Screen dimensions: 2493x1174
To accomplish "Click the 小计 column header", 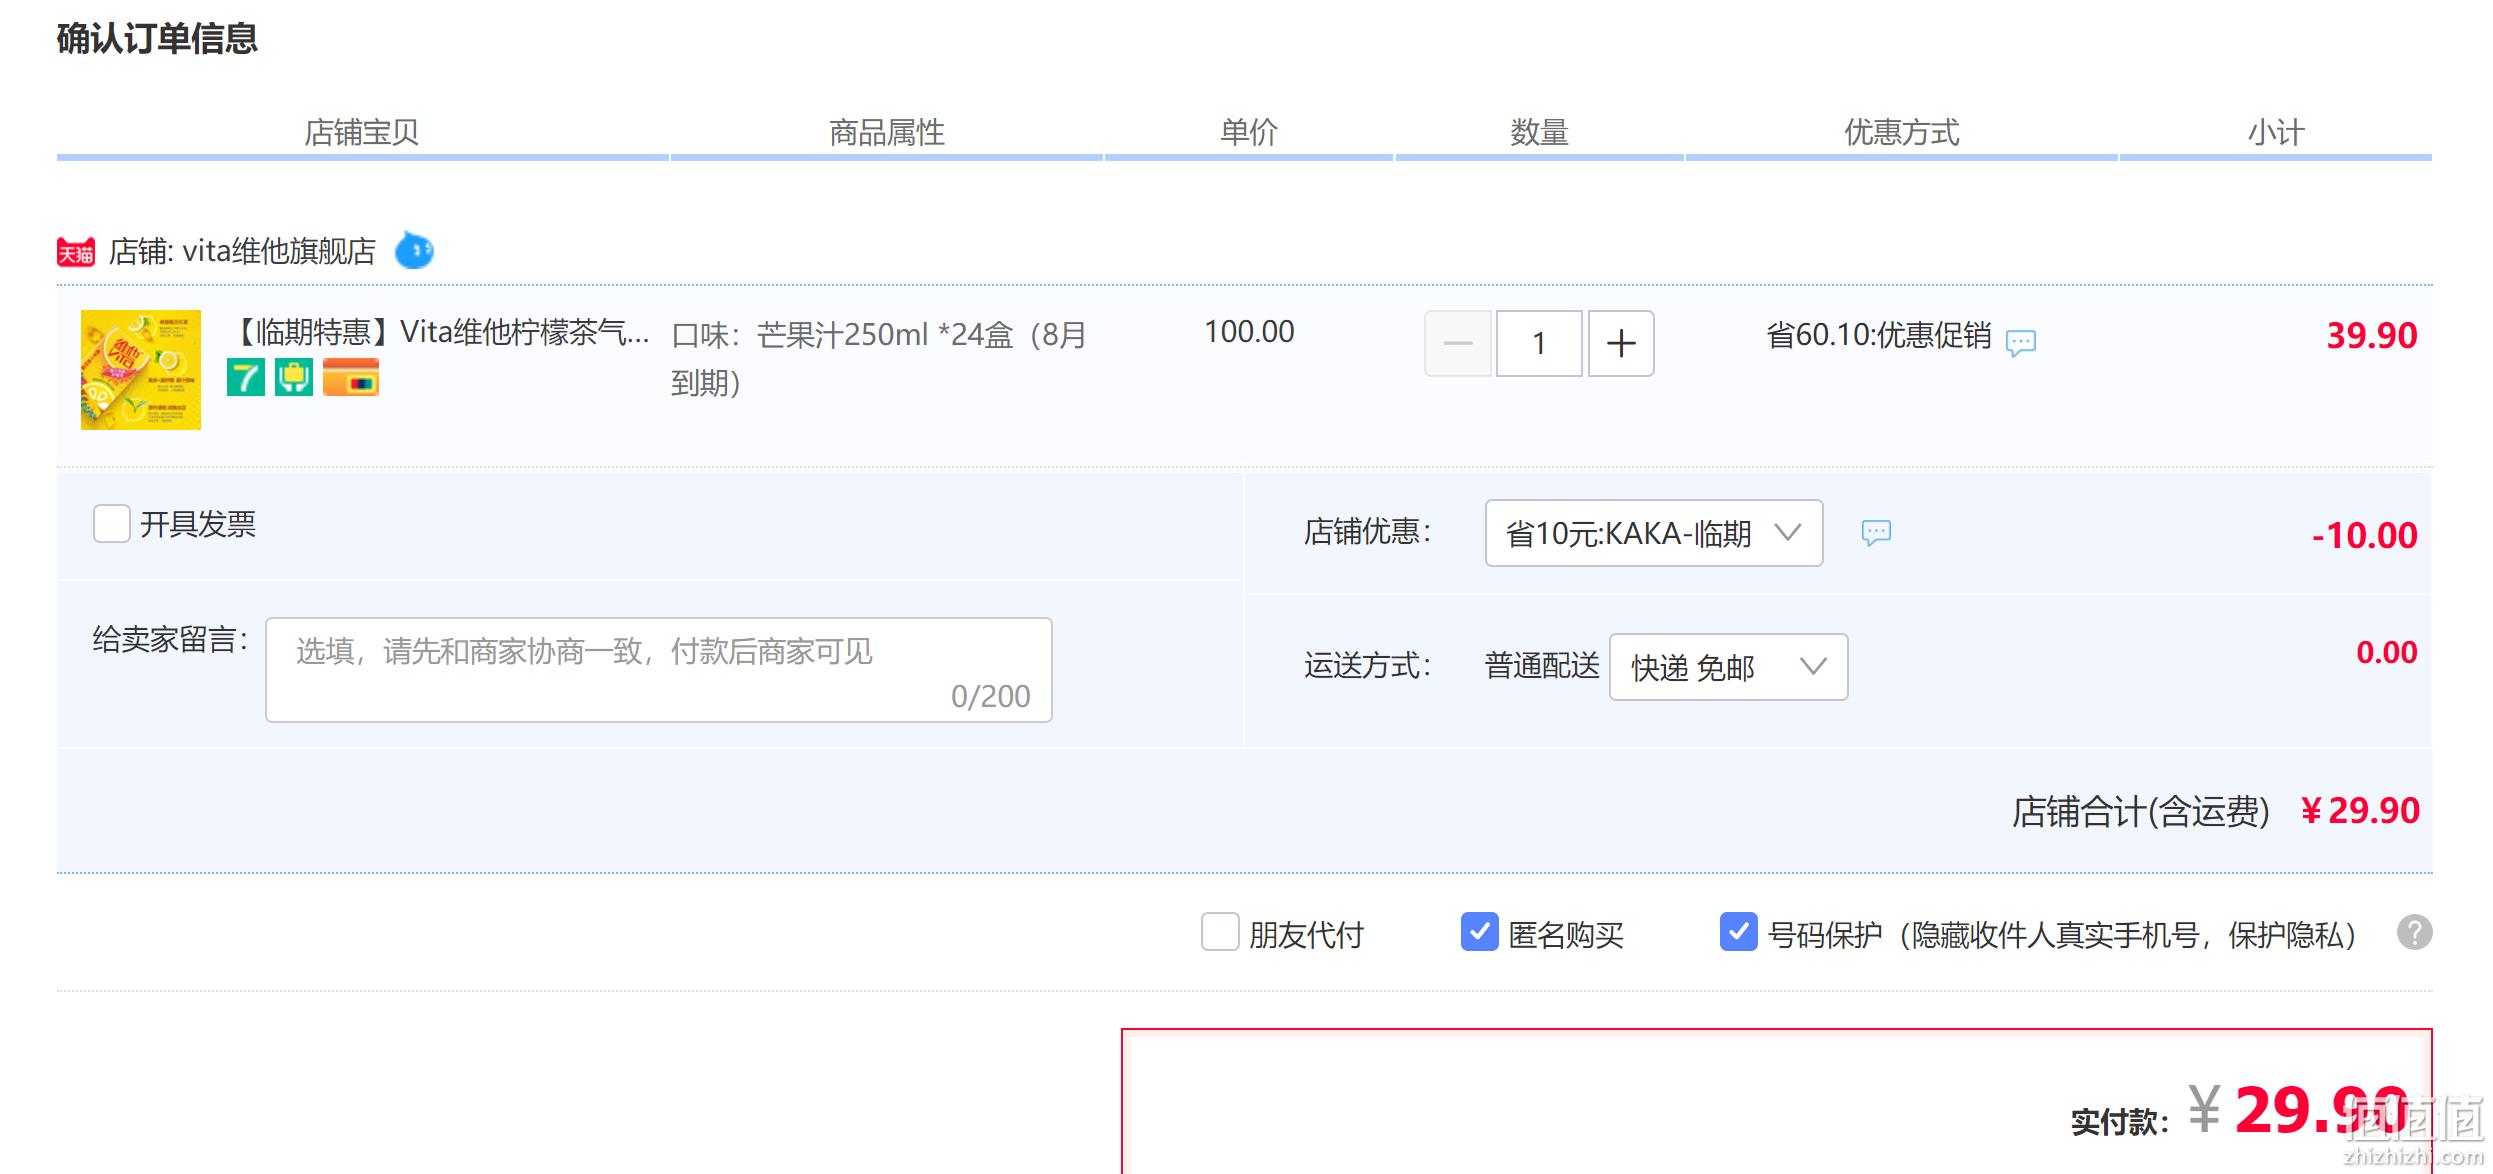I will point(2276,132).
